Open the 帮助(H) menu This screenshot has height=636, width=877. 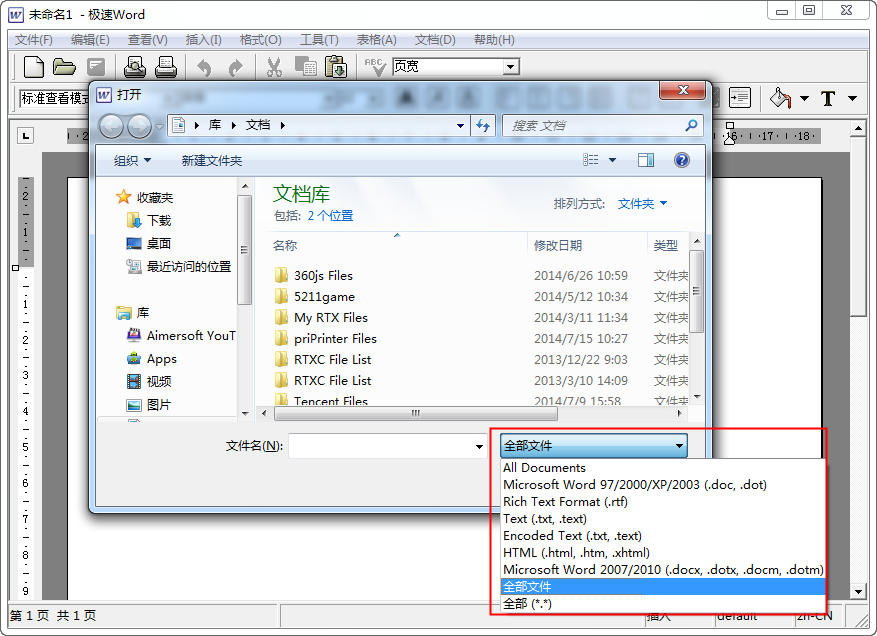tap(494, 40)
